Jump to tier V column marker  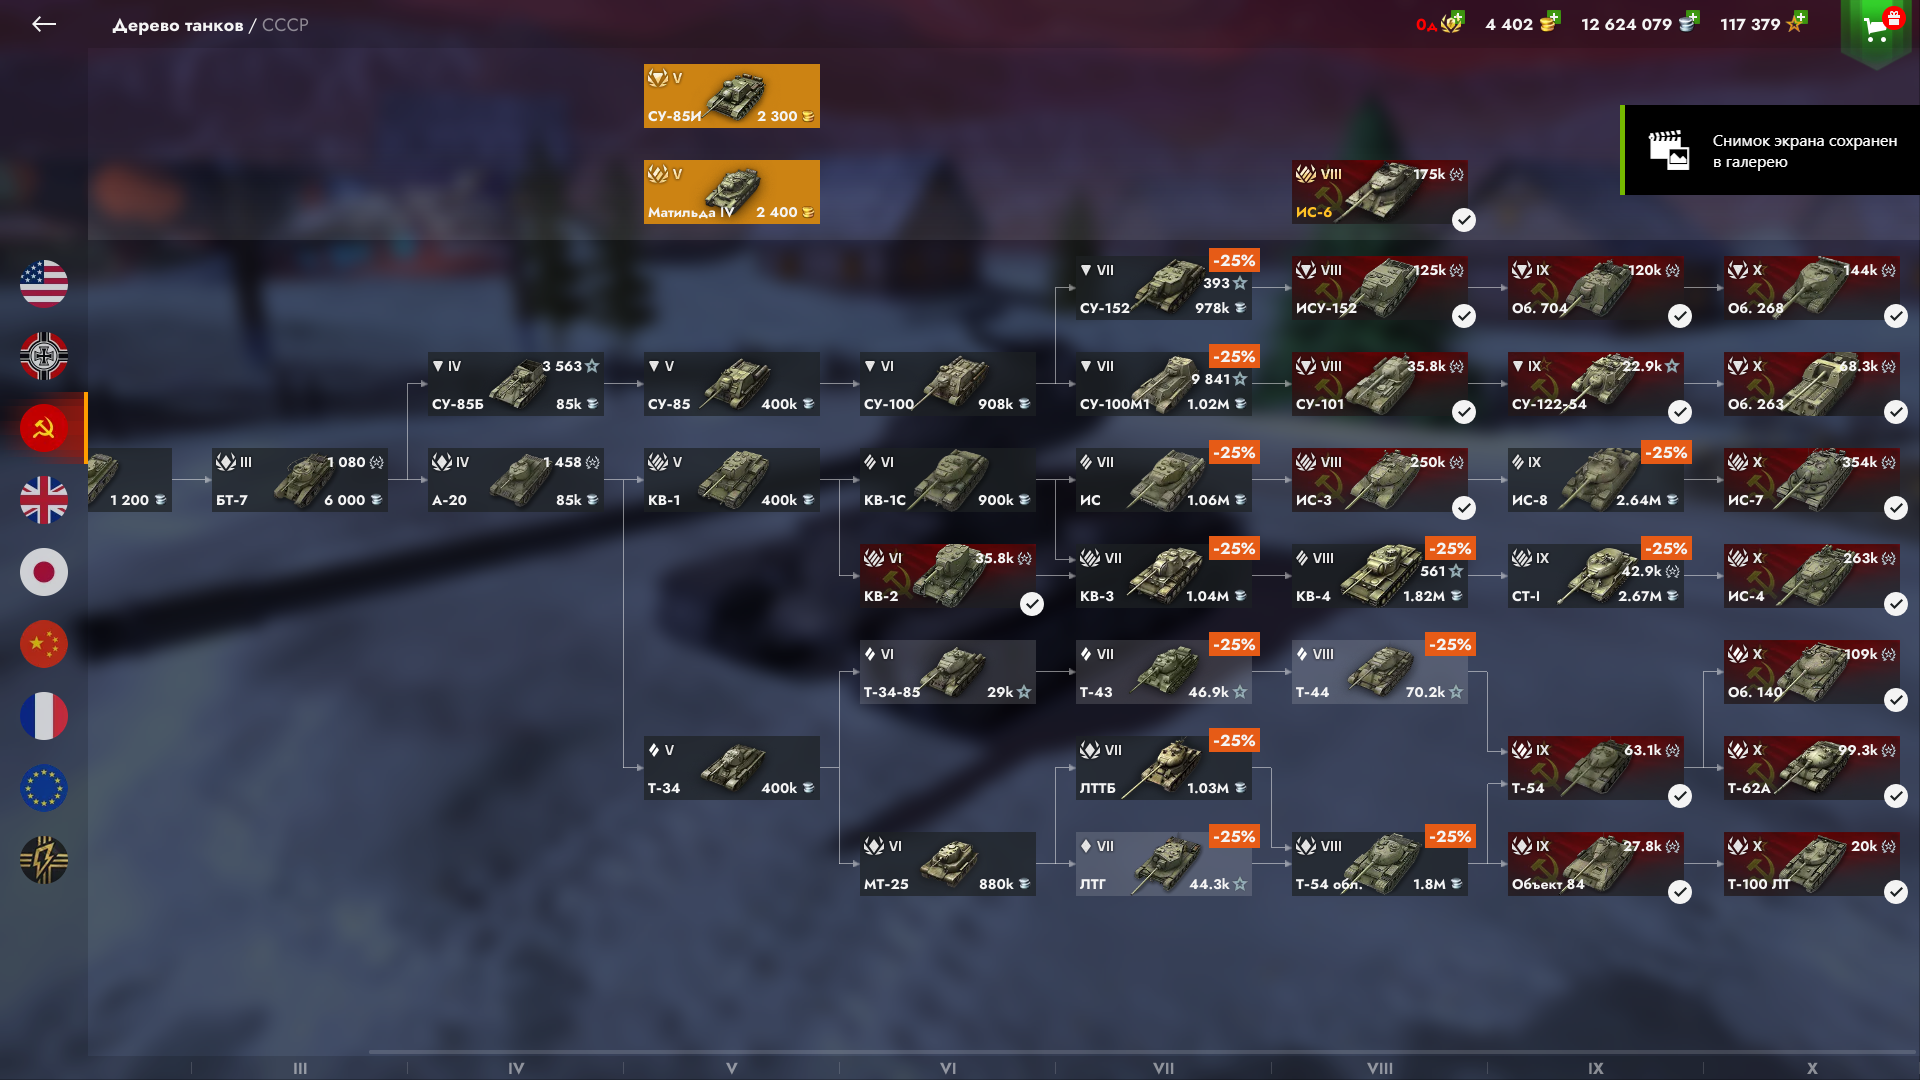pos(732,1068)
